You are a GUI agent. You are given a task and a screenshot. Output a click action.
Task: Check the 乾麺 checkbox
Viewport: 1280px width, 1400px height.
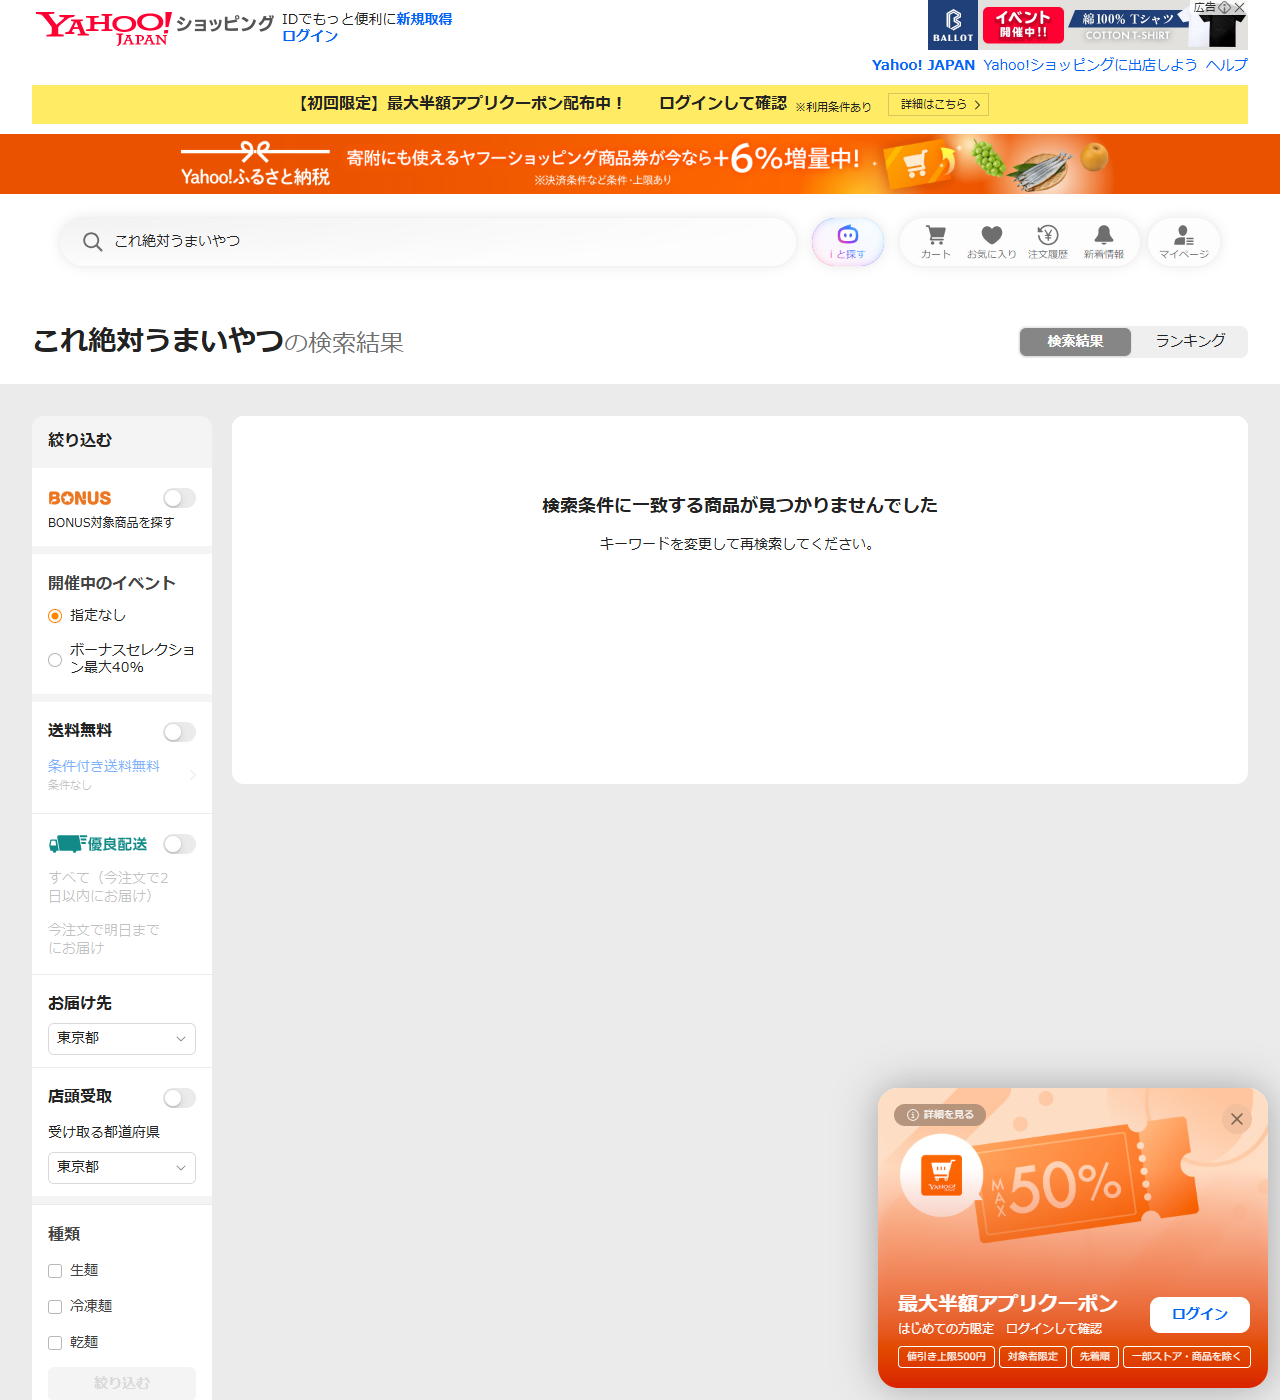55,1343
